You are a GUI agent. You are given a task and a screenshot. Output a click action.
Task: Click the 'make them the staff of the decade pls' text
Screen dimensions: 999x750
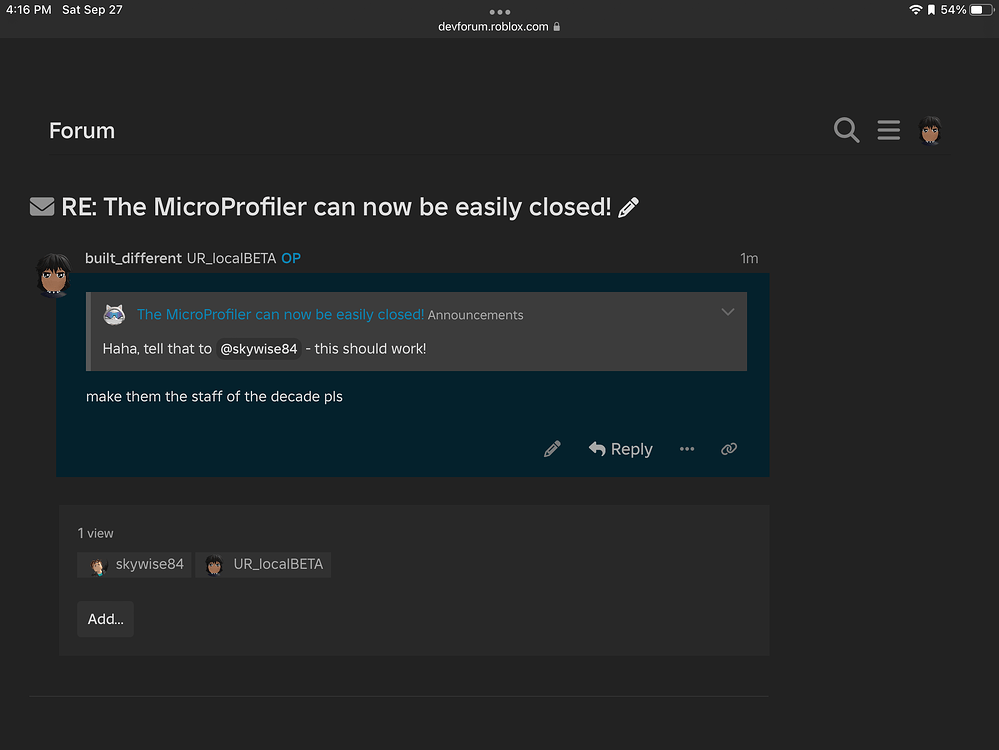214,396
